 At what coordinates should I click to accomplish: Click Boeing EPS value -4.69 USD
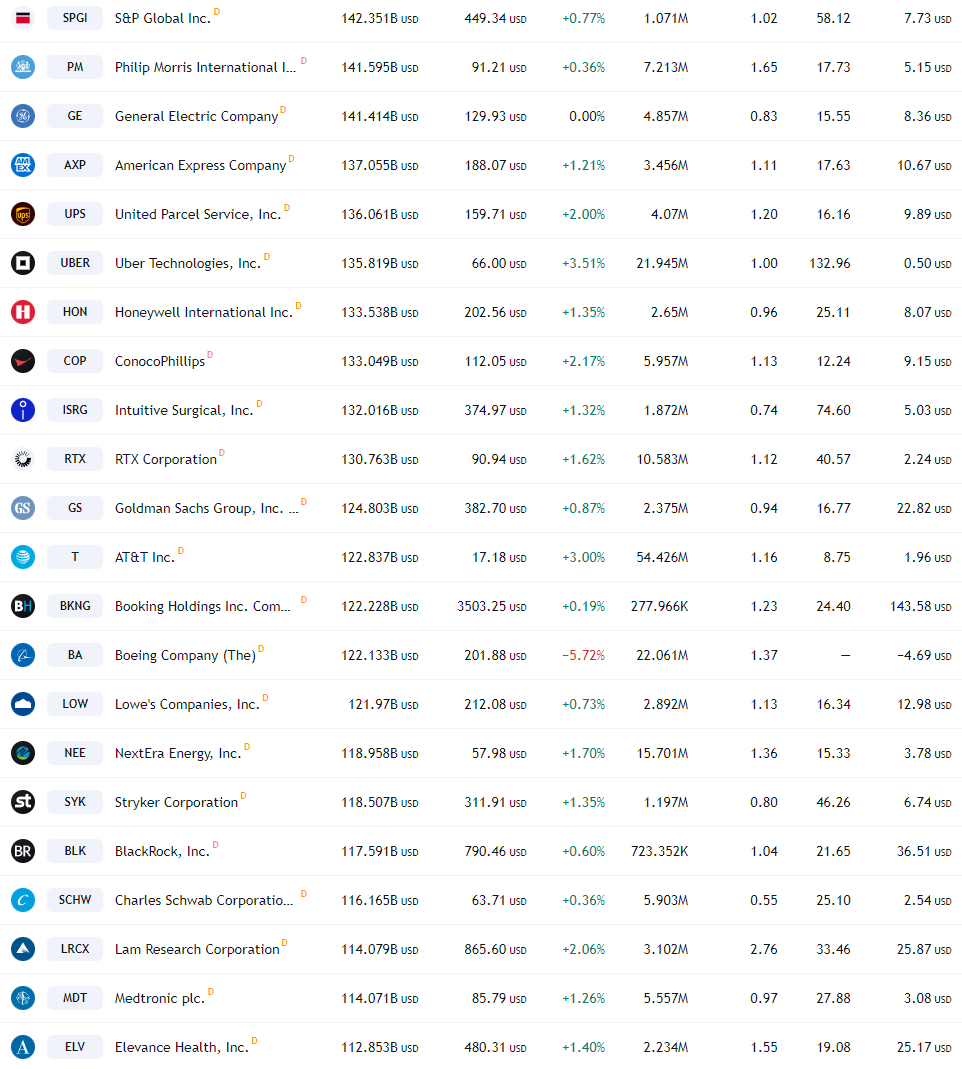click(924, 655)
